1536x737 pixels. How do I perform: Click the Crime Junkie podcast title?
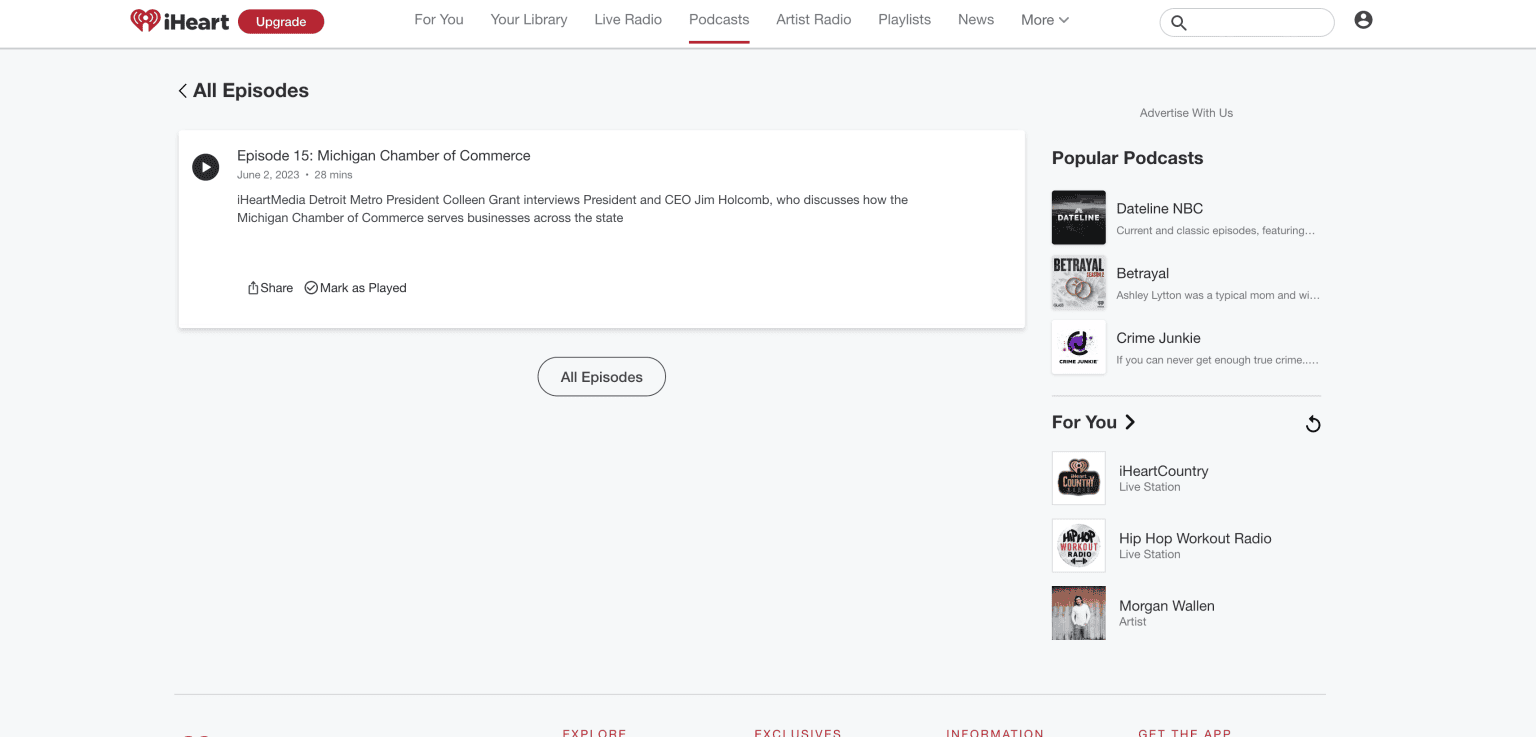tap(1159, 338)
